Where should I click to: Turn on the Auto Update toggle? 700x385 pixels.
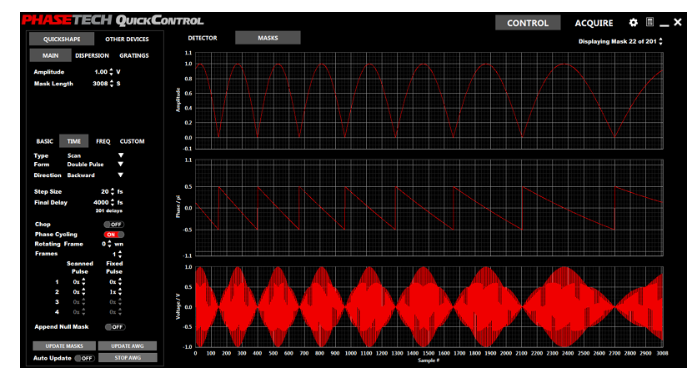coord(84,358)
